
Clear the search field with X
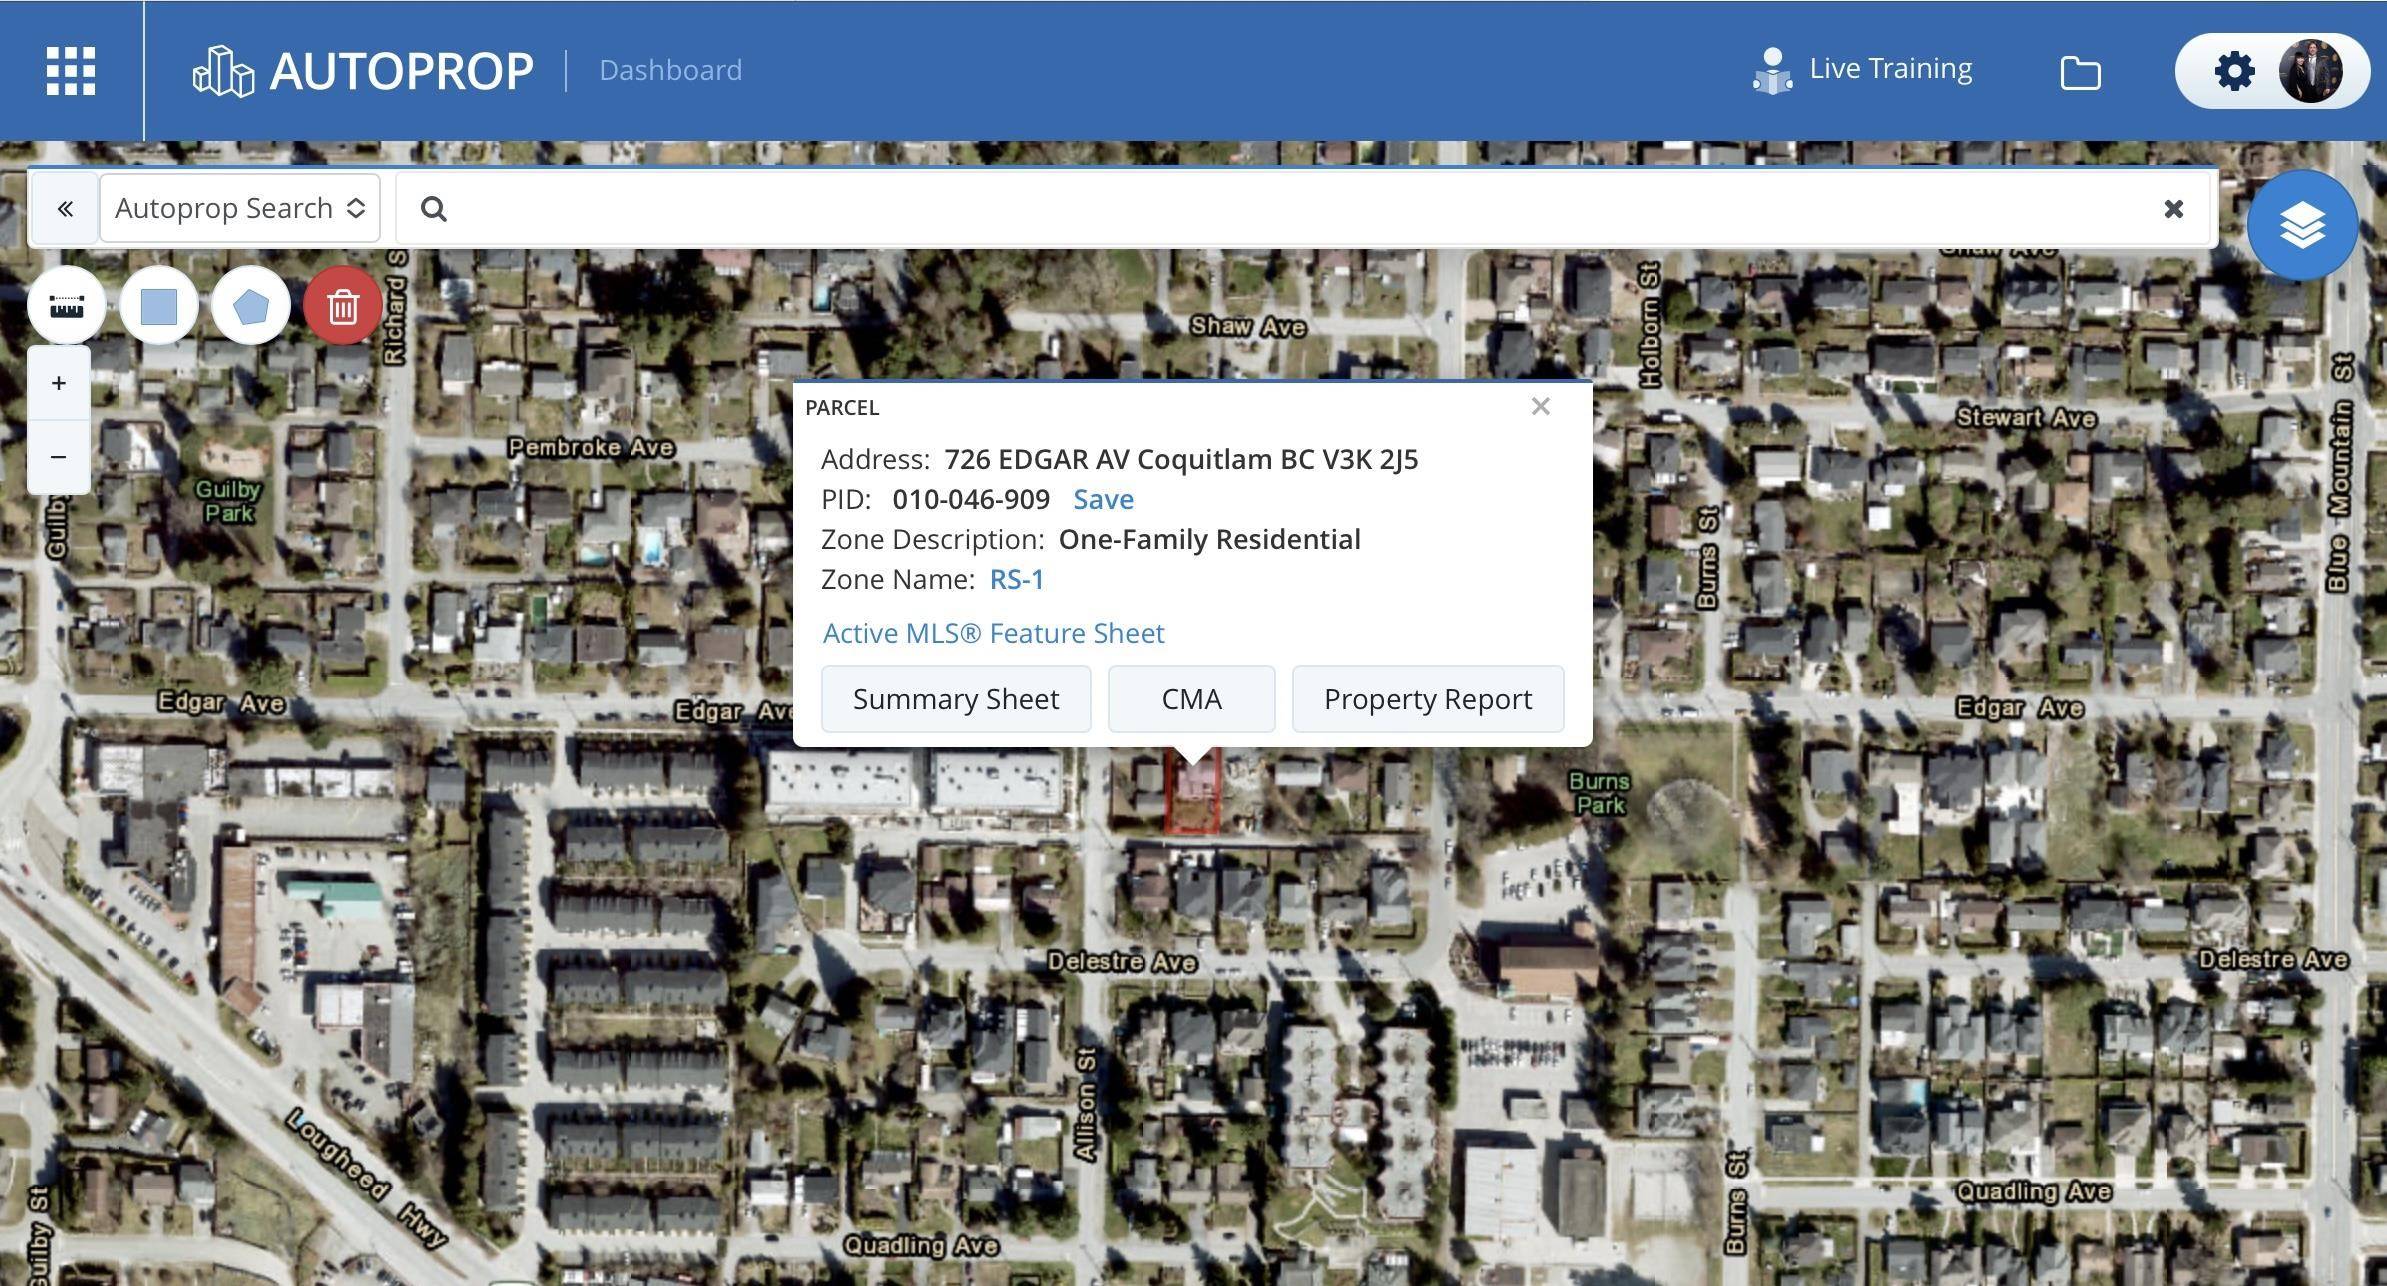click(2173, 208)
